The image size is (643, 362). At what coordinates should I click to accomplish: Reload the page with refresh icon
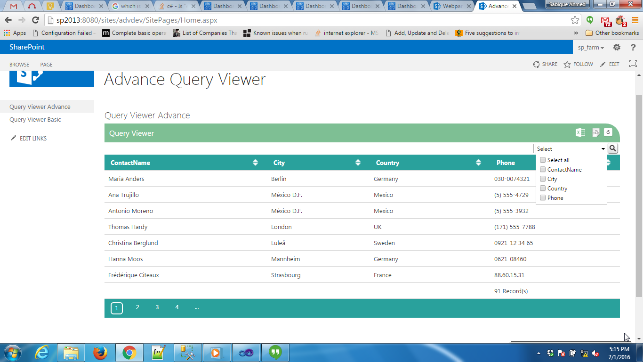(35, 20)
